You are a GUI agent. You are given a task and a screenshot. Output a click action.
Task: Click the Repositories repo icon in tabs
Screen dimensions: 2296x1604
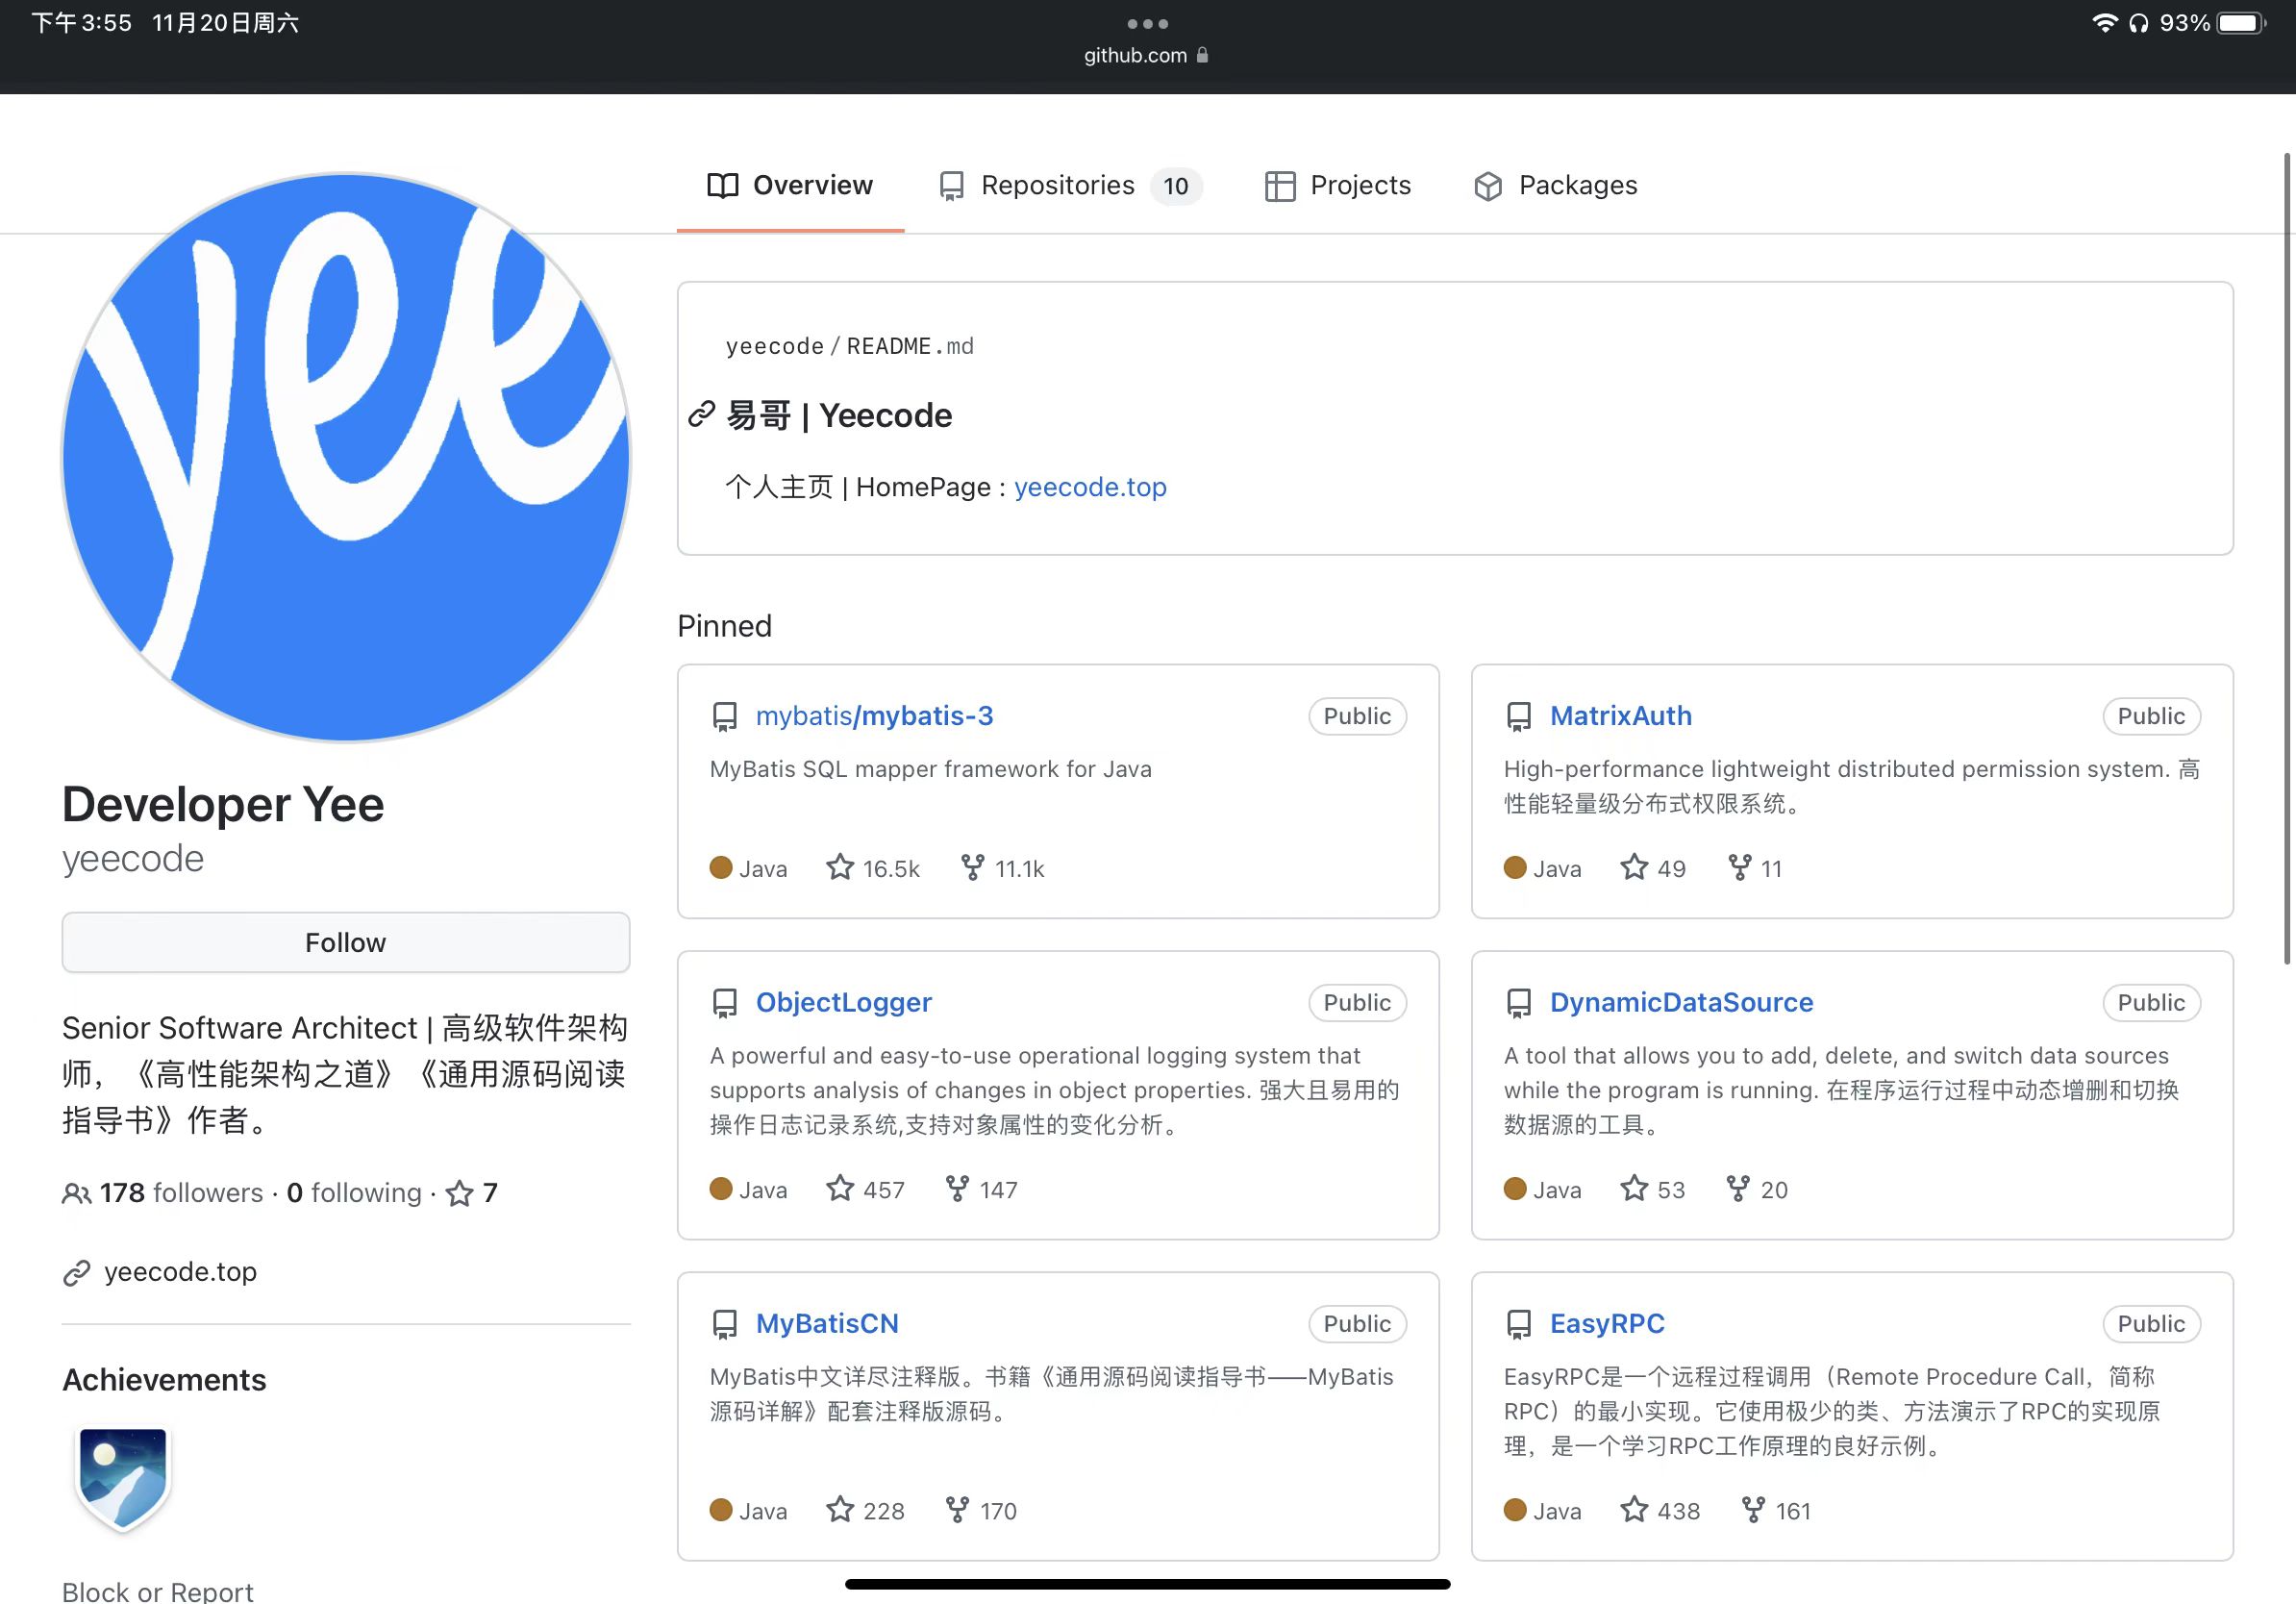pos(952,186)
